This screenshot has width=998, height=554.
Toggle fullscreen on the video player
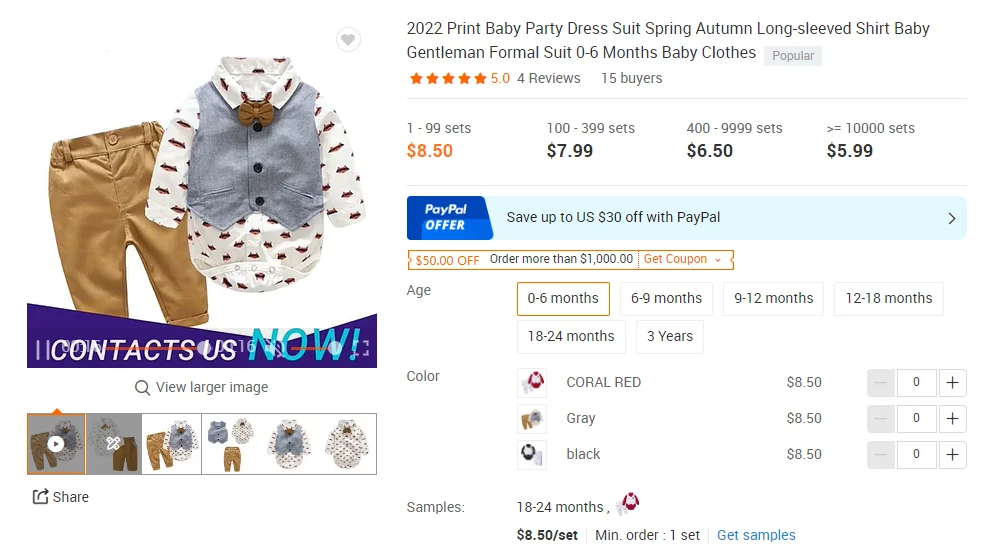(x=361, y=348)
